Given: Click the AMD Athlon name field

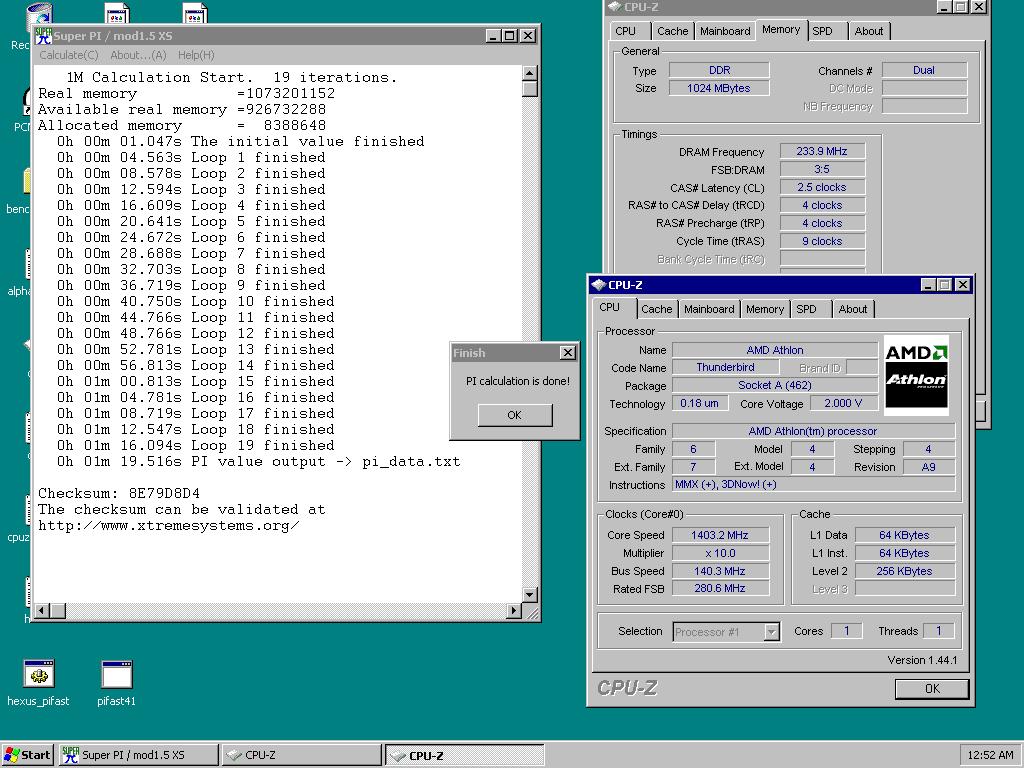Looking at the screenshot, I should 775,350.
